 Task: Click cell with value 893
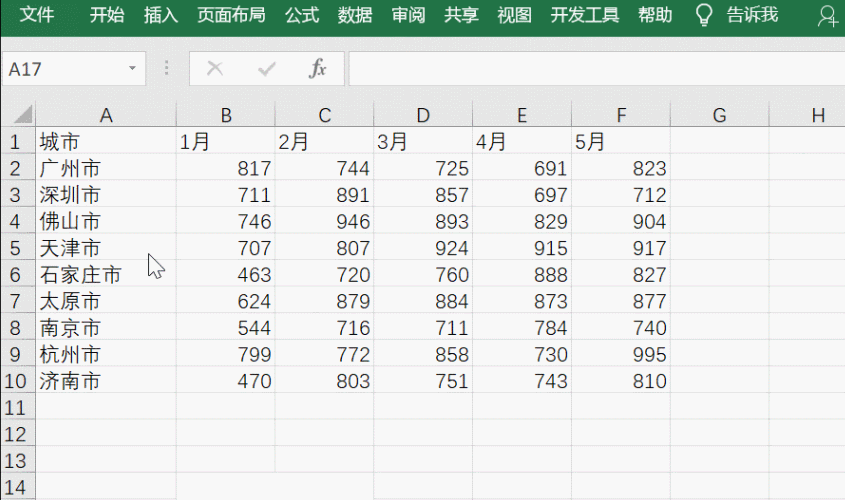423,221
